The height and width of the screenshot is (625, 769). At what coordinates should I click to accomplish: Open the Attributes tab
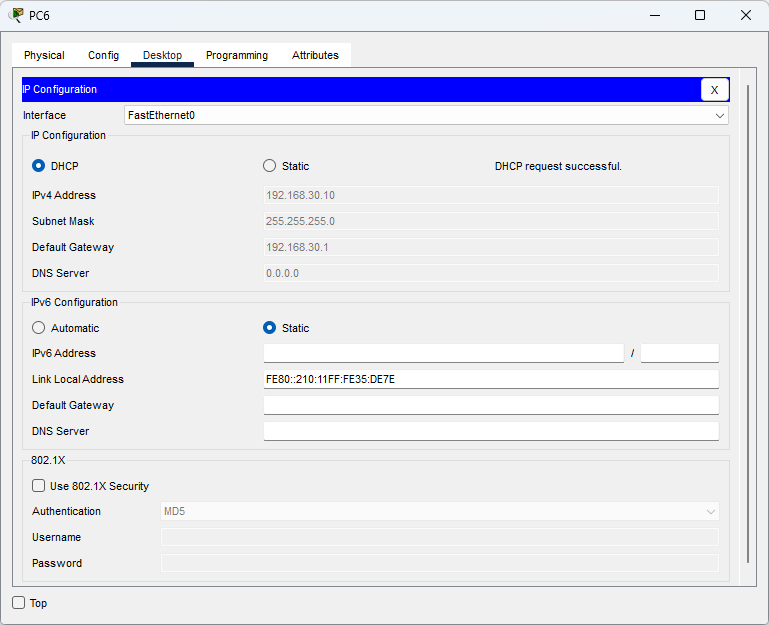pos(315,55)
